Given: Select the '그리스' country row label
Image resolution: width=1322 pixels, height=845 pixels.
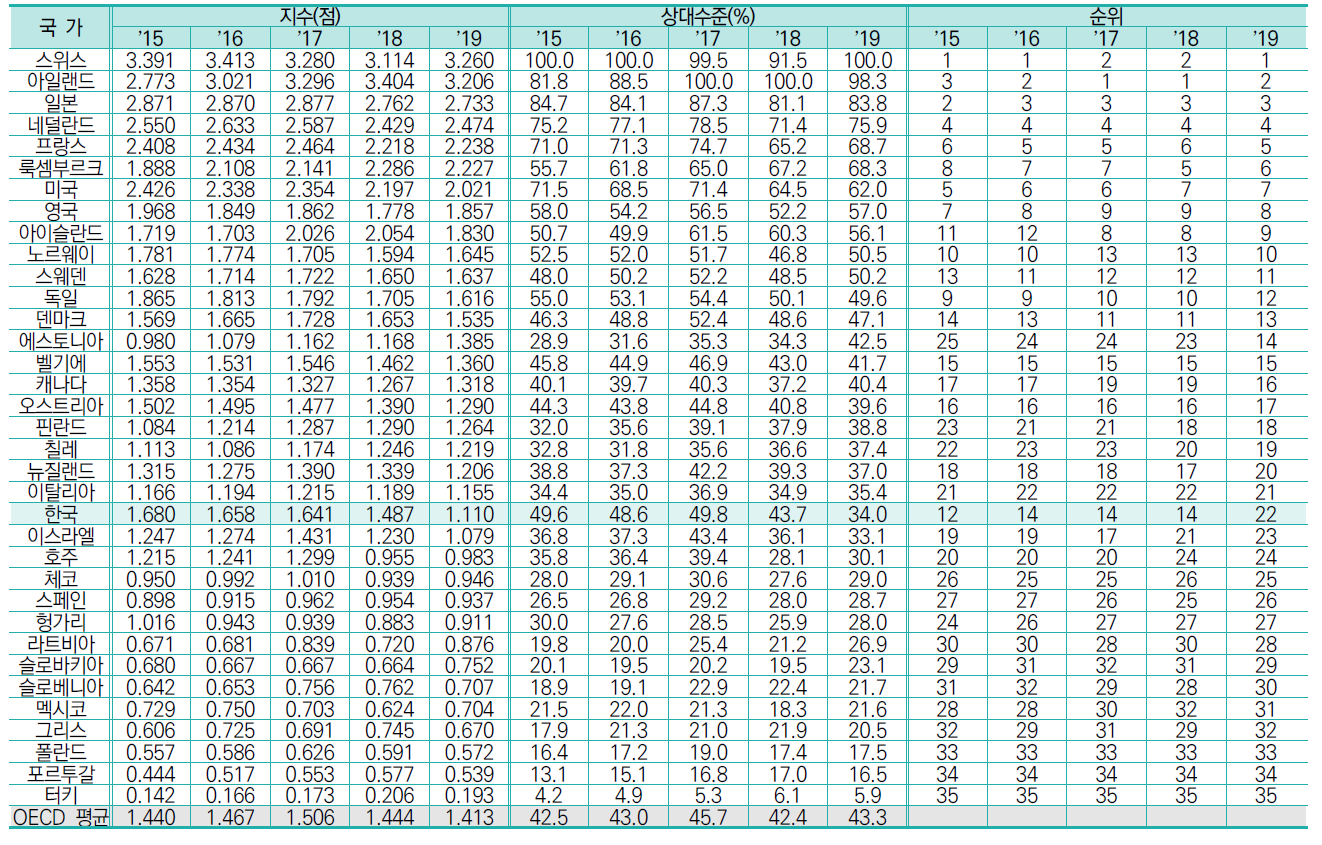Looking at the screenshot, I should (x=61, y=732).
